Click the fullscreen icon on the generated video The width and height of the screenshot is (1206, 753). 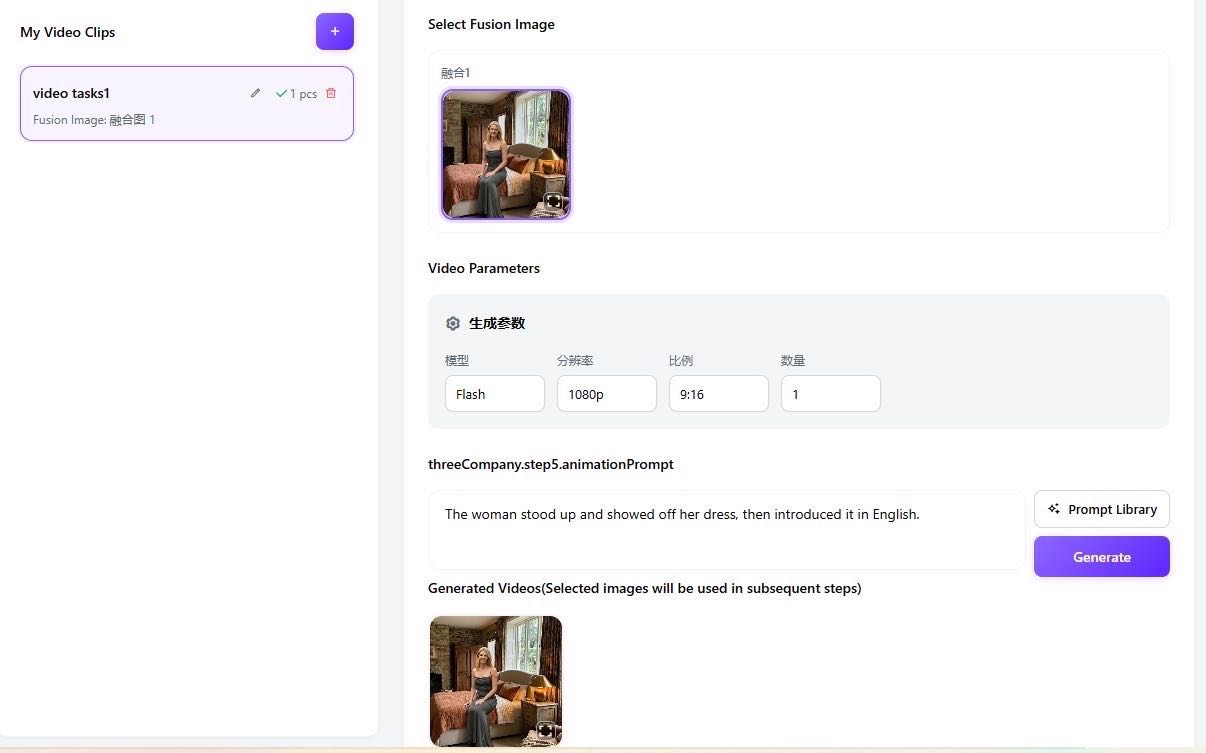546,730
